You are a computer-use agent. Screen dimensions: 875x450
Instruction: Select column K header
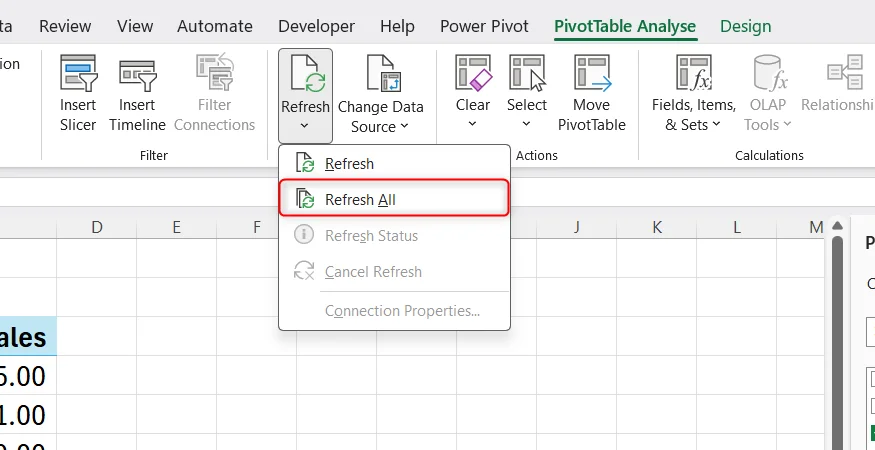tap(656, 227)
